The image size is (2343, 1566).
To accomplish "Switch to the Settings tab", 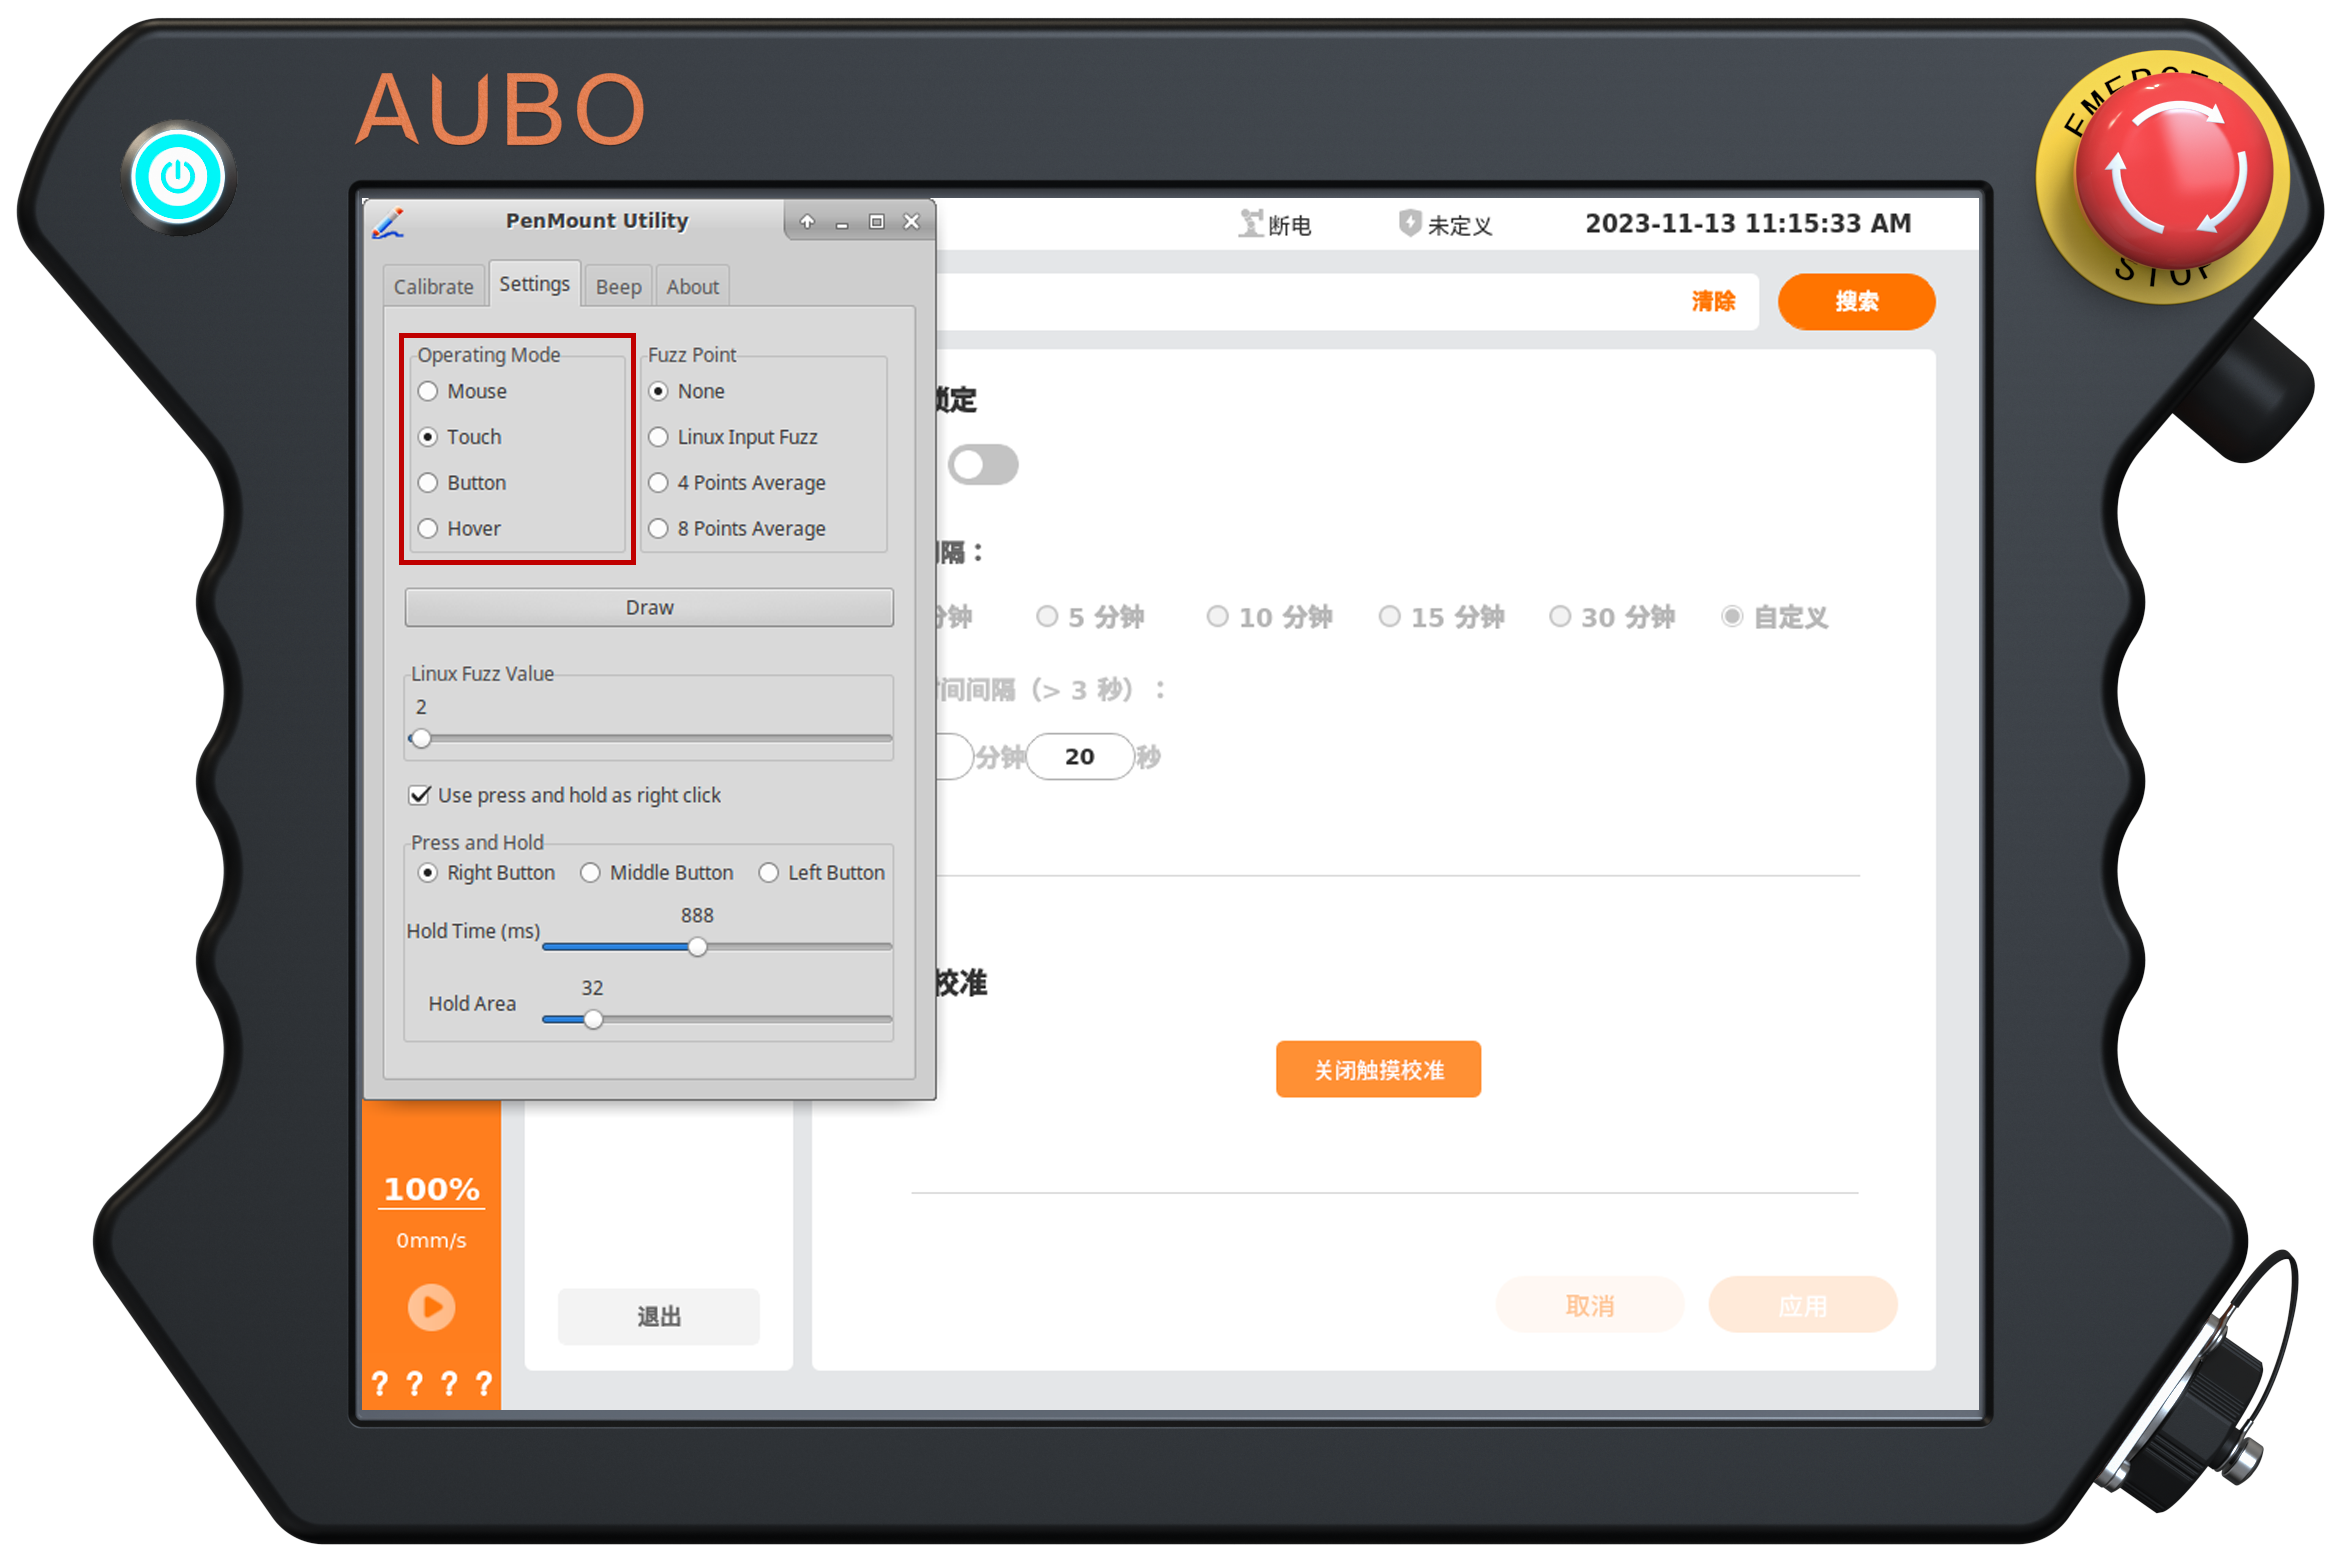I will [x=534, y=284].
